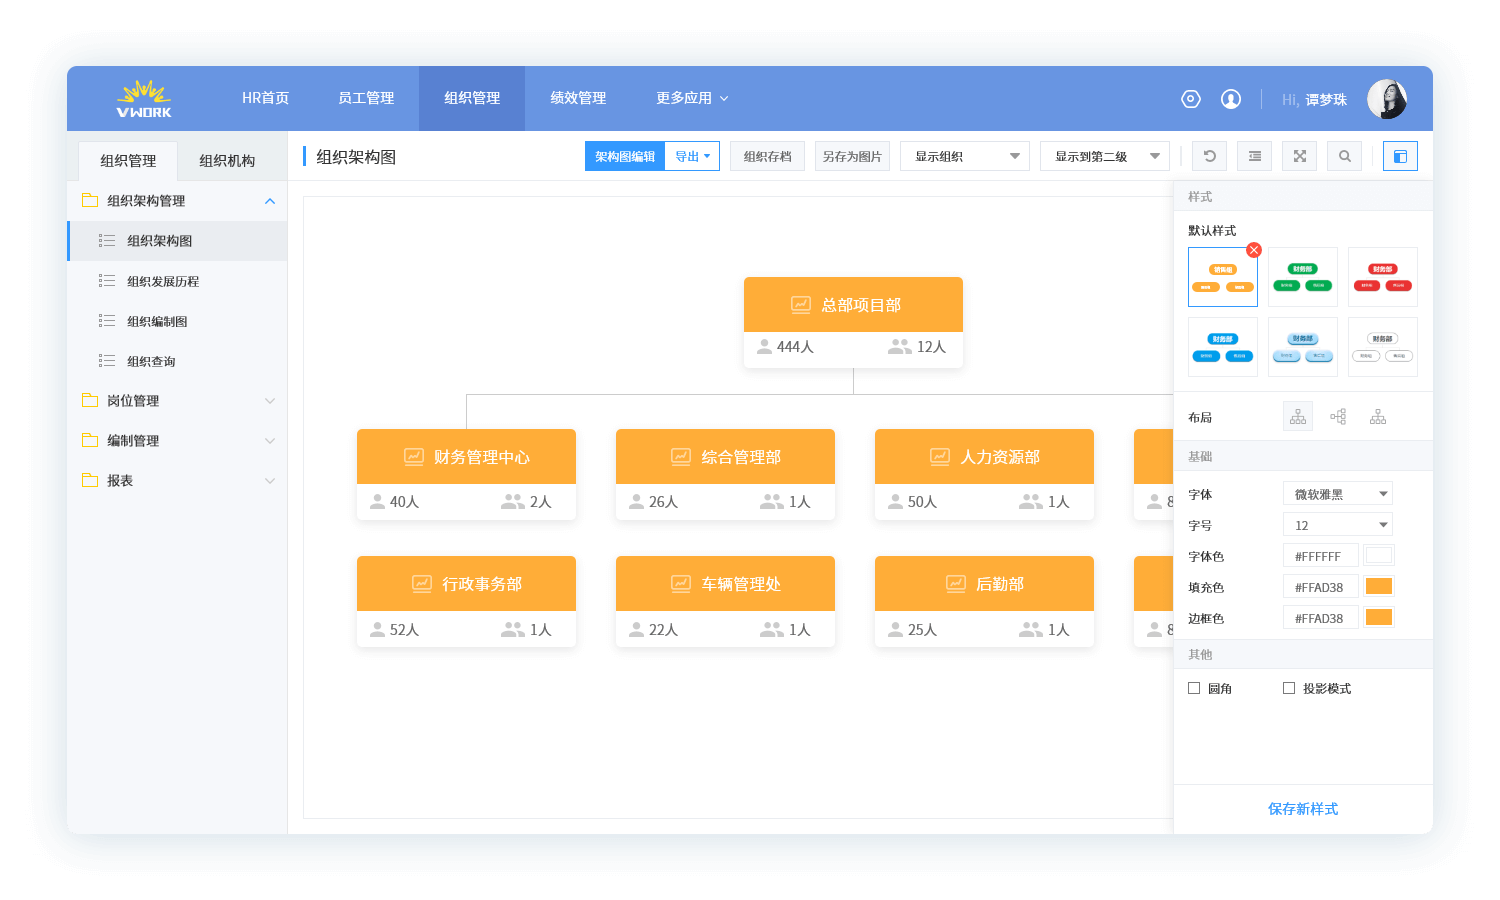Image resolution: width=1500 pixels, height=900 pixels.
Task: Select the solid blue style thumbnail
Action: (x=1223, y=347)
